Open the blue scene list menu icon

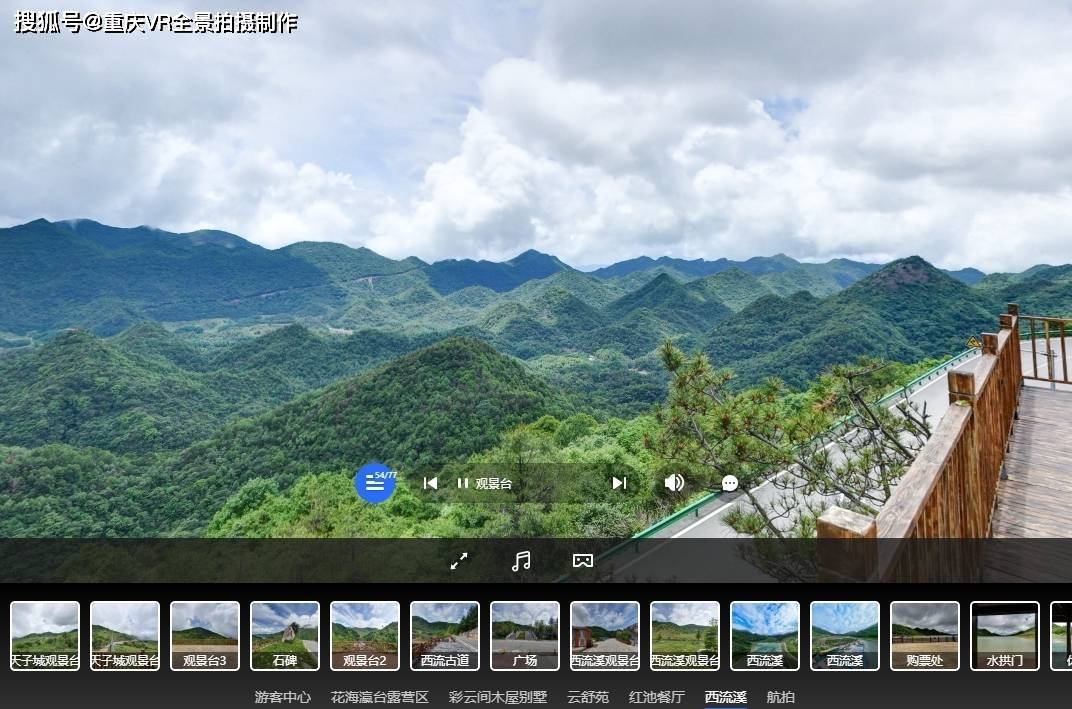click(x=375, y=483)
